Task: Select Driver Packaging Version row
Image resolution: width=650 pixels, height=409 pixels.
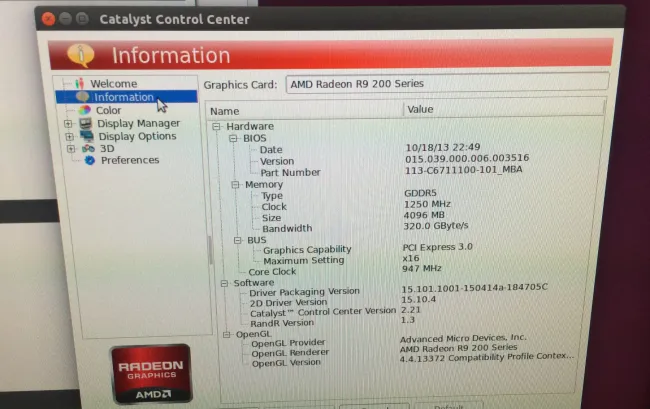Action: 304,292
